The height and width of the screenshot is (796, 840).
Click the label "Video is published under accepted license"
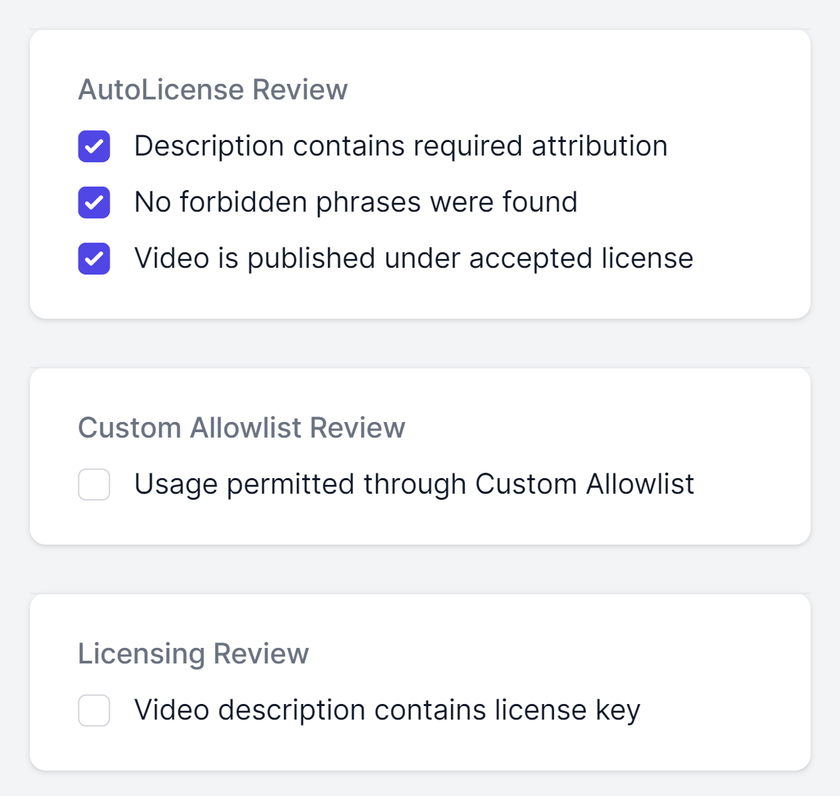click(412, 258)
